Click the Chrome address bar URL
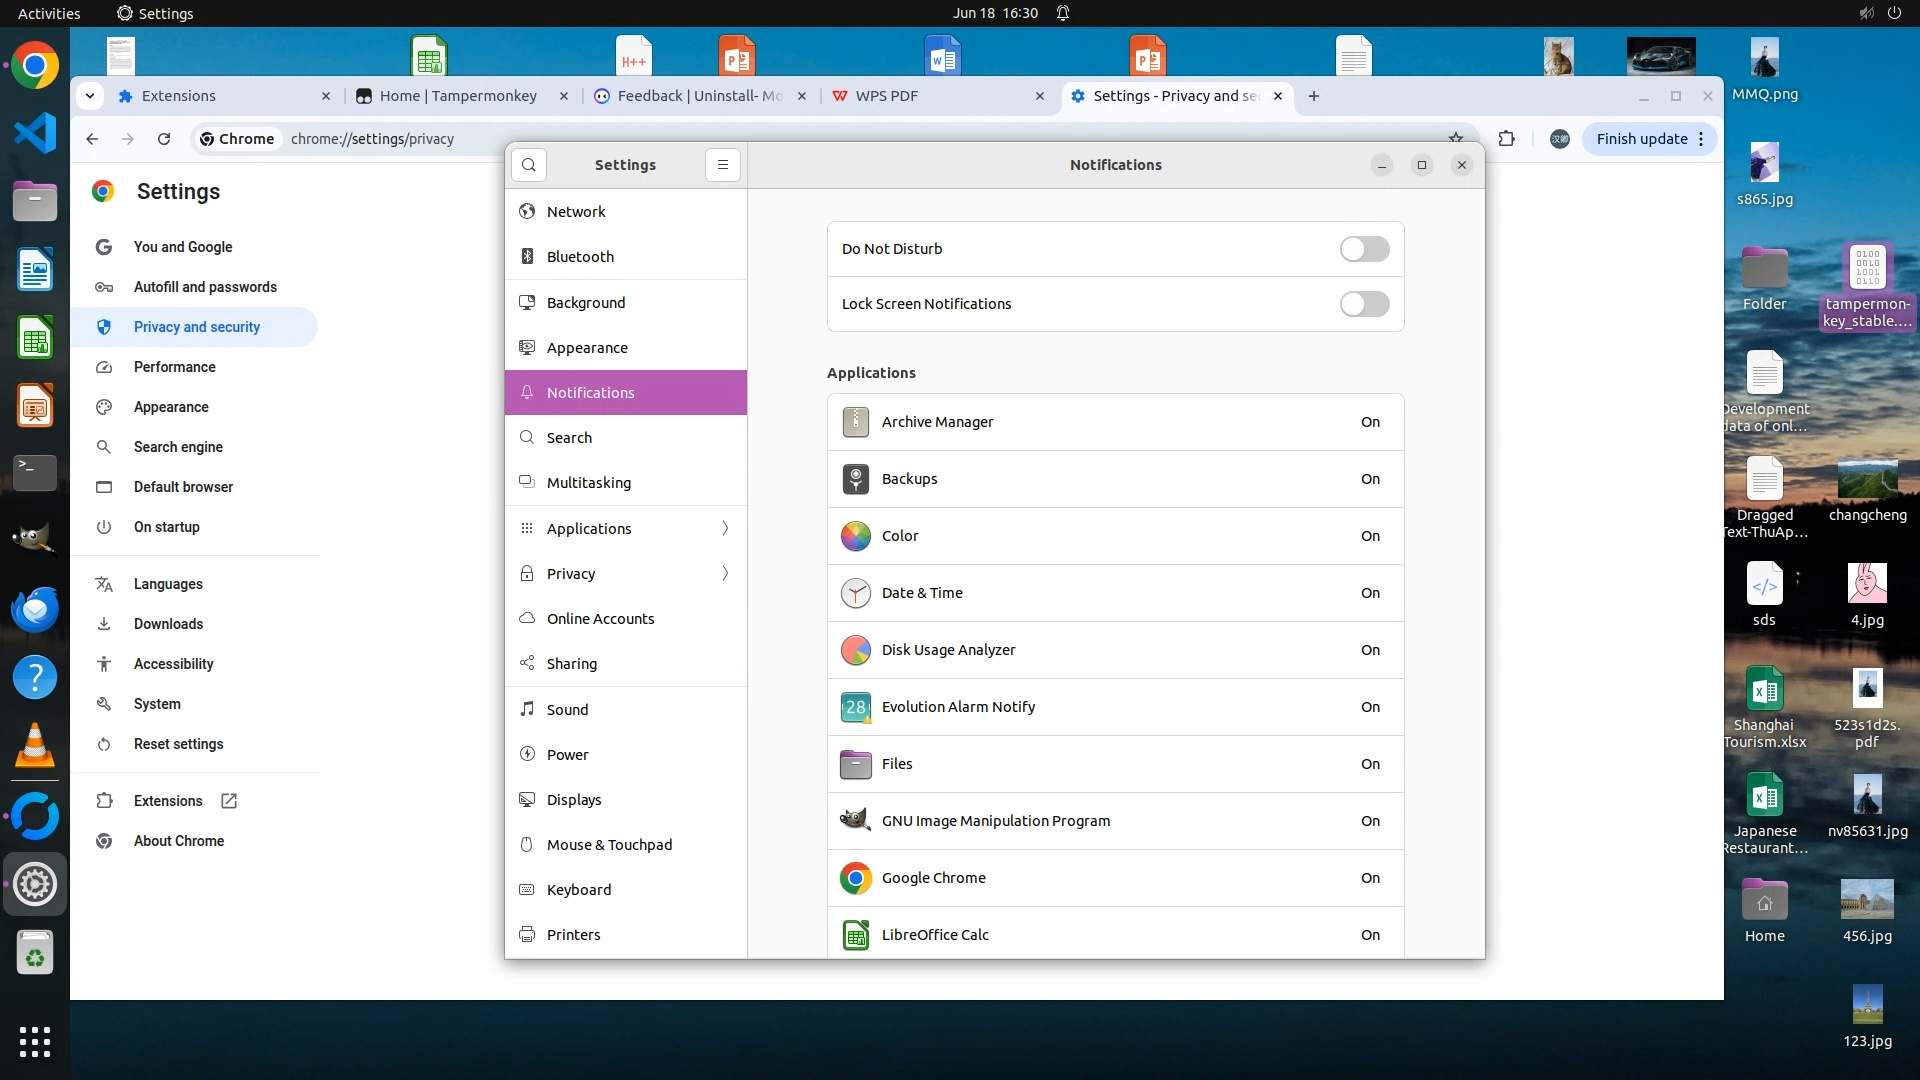The width and height of the screenshot is (1920, 1080). 372,139
